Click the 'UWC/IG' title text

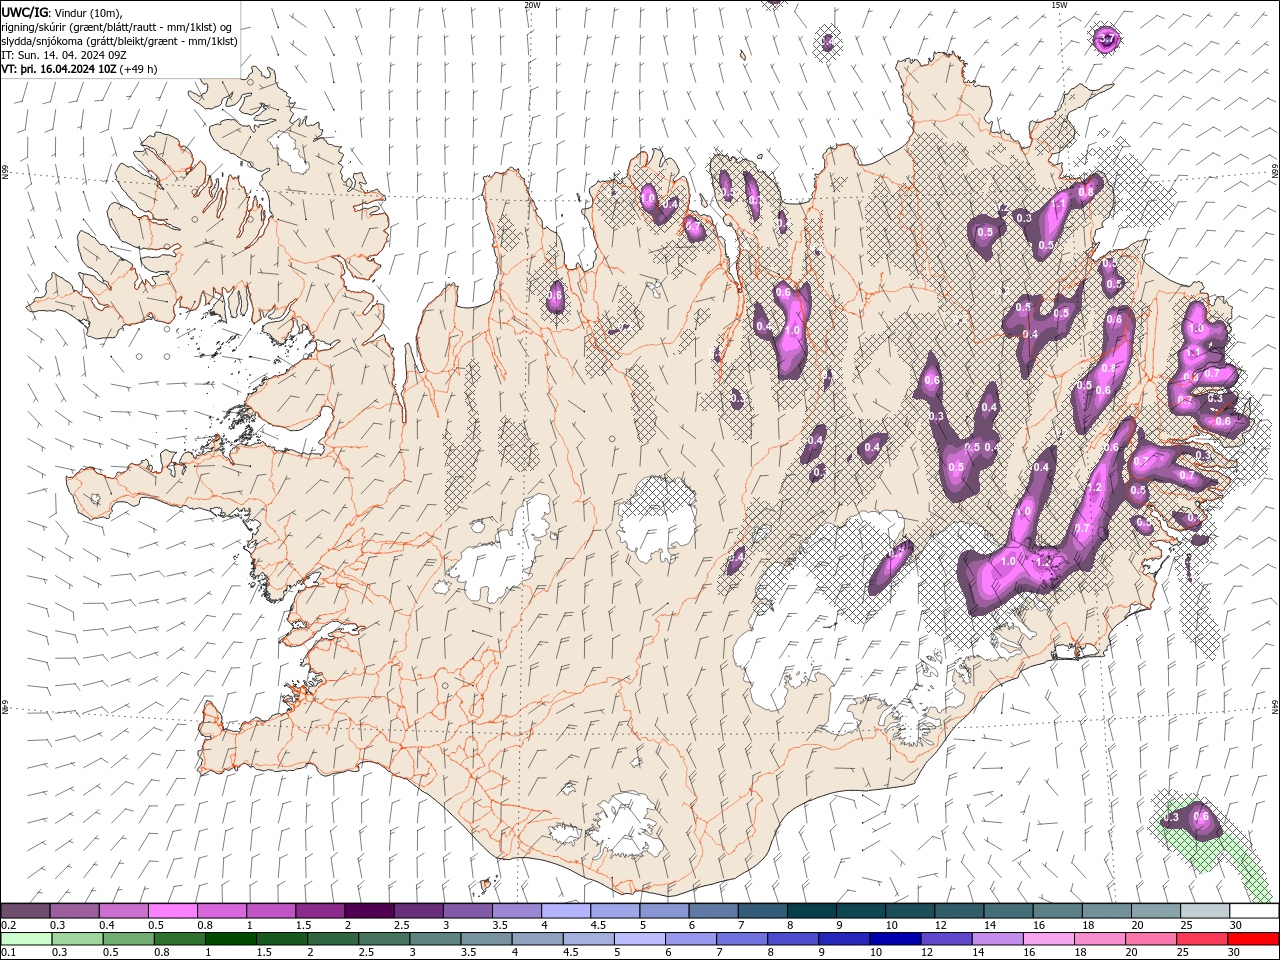click(x=24, y=12)
